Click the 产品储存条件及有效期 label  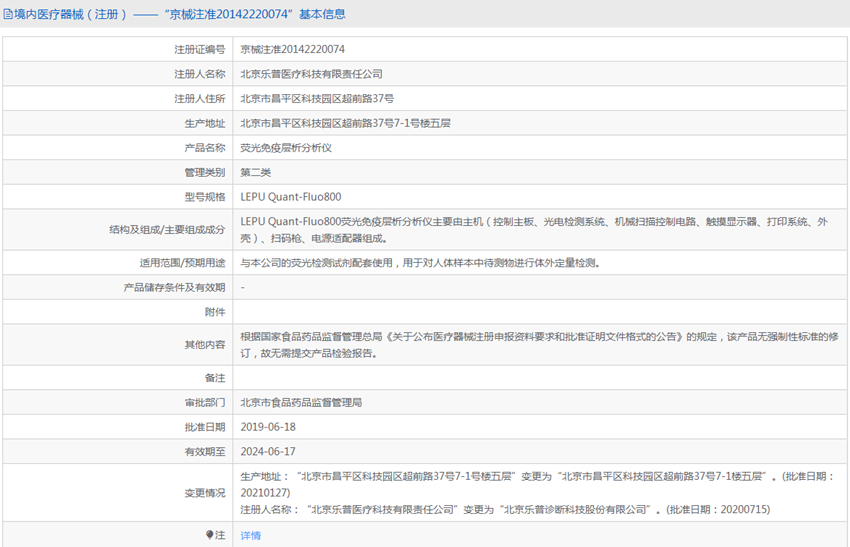point(174,287)
